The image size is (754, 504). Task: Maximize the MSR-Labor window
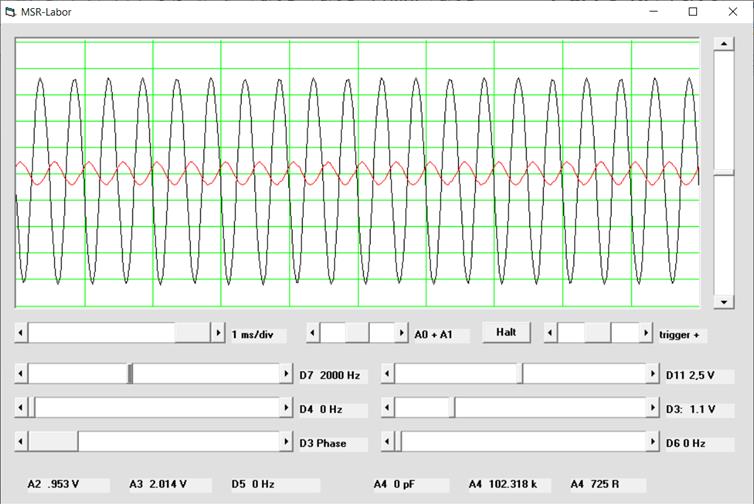point(692,11)
